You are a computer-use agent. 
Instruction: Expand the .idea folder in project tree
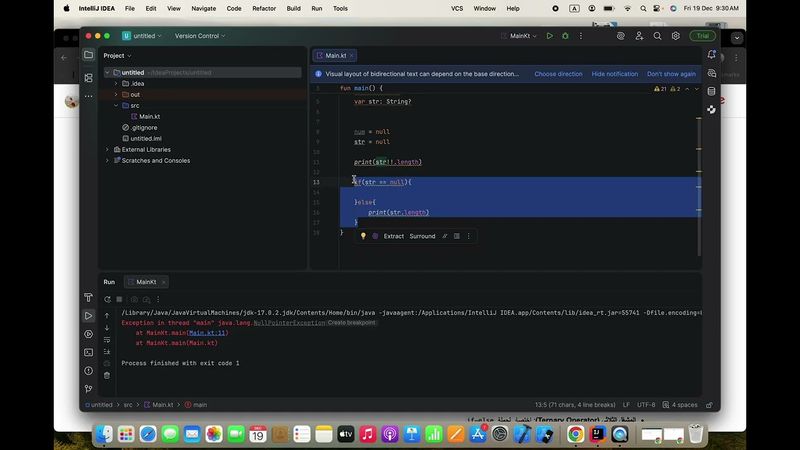tap(116, 83)
